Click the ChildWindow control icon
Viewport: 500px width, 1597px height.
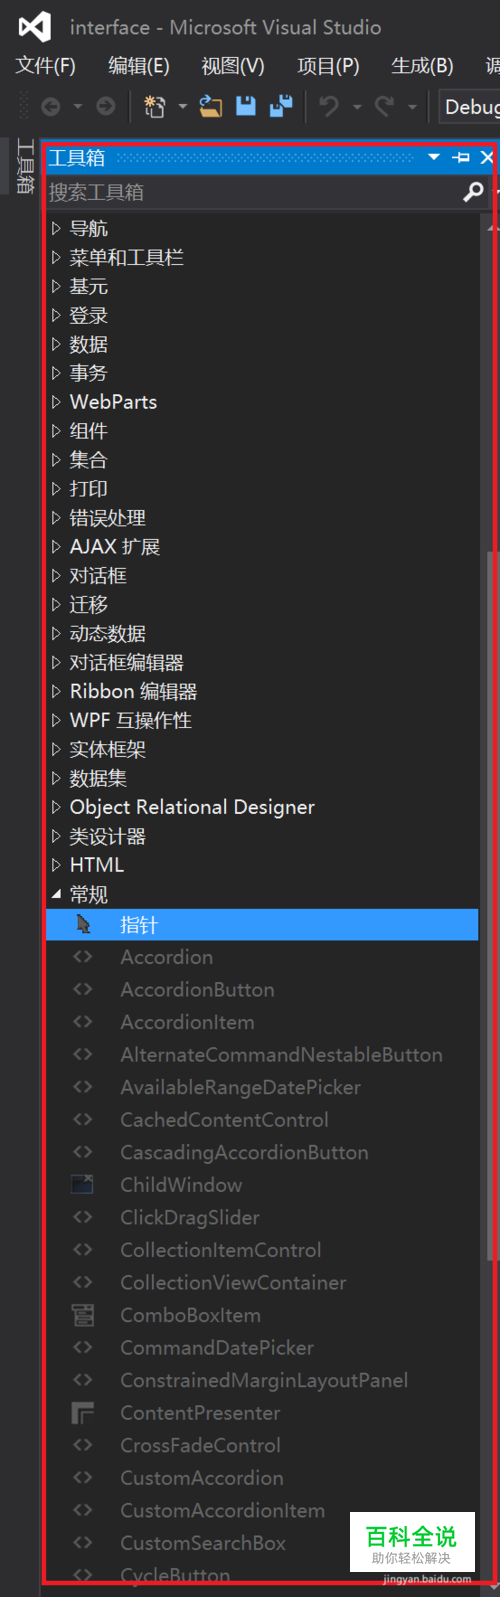click(x=82, y=1185)
